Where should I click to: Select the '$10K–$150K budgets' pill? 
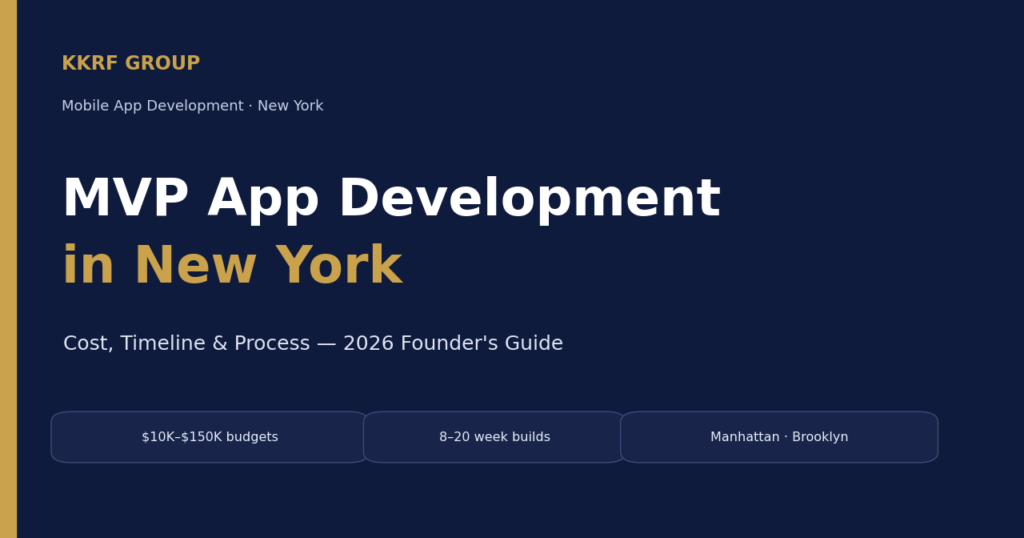[210, 437]
